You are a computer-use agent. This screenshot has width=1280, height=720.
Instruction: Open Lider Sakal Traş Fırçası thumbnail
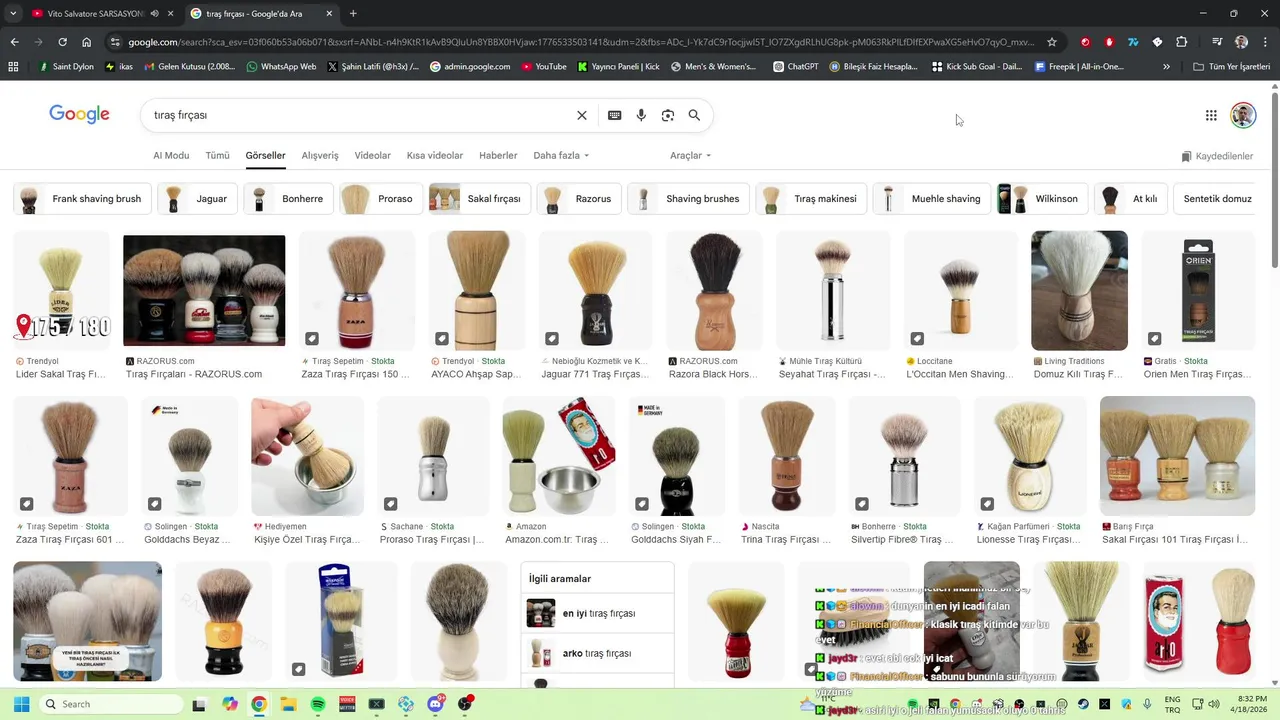pos(61,291)
